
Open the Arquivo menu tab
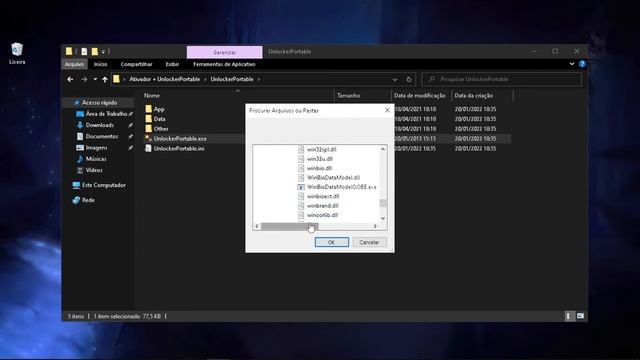[x=74, y=64]
